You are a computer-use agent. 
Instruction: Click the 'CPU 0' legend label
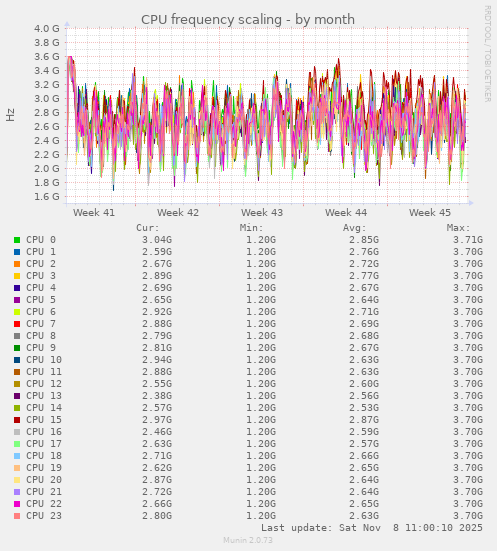41,240
